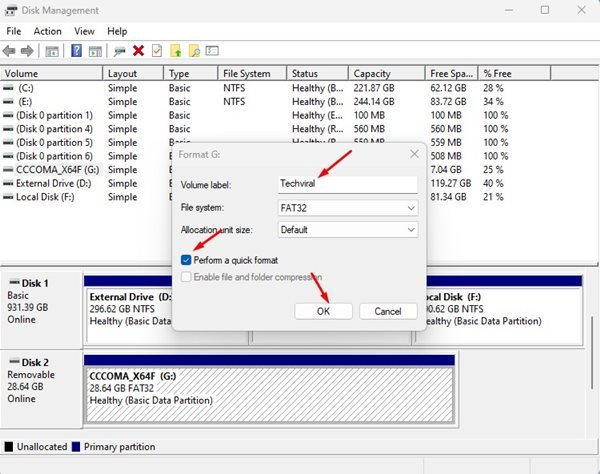Click the folder with green arrow icon

(176, 51)
